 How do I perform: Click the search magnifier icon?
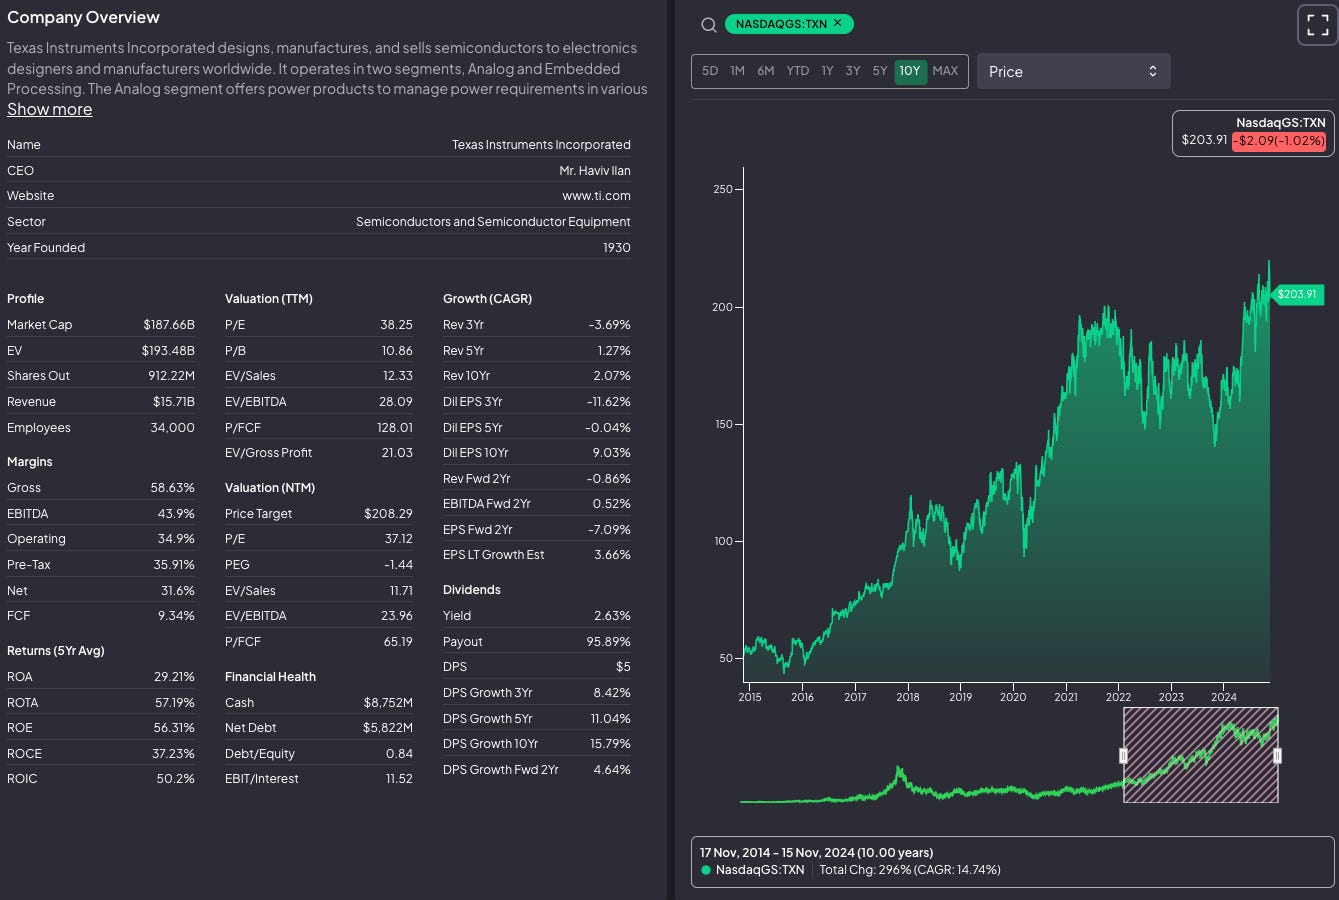(708, 25)
